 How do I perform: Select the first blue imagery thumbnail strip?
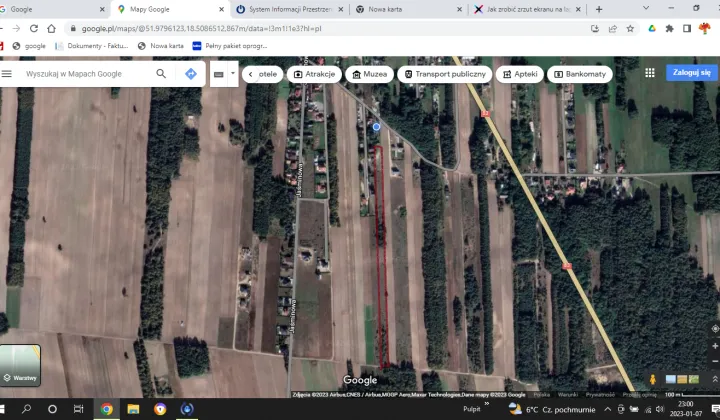[x=670, y=379]
